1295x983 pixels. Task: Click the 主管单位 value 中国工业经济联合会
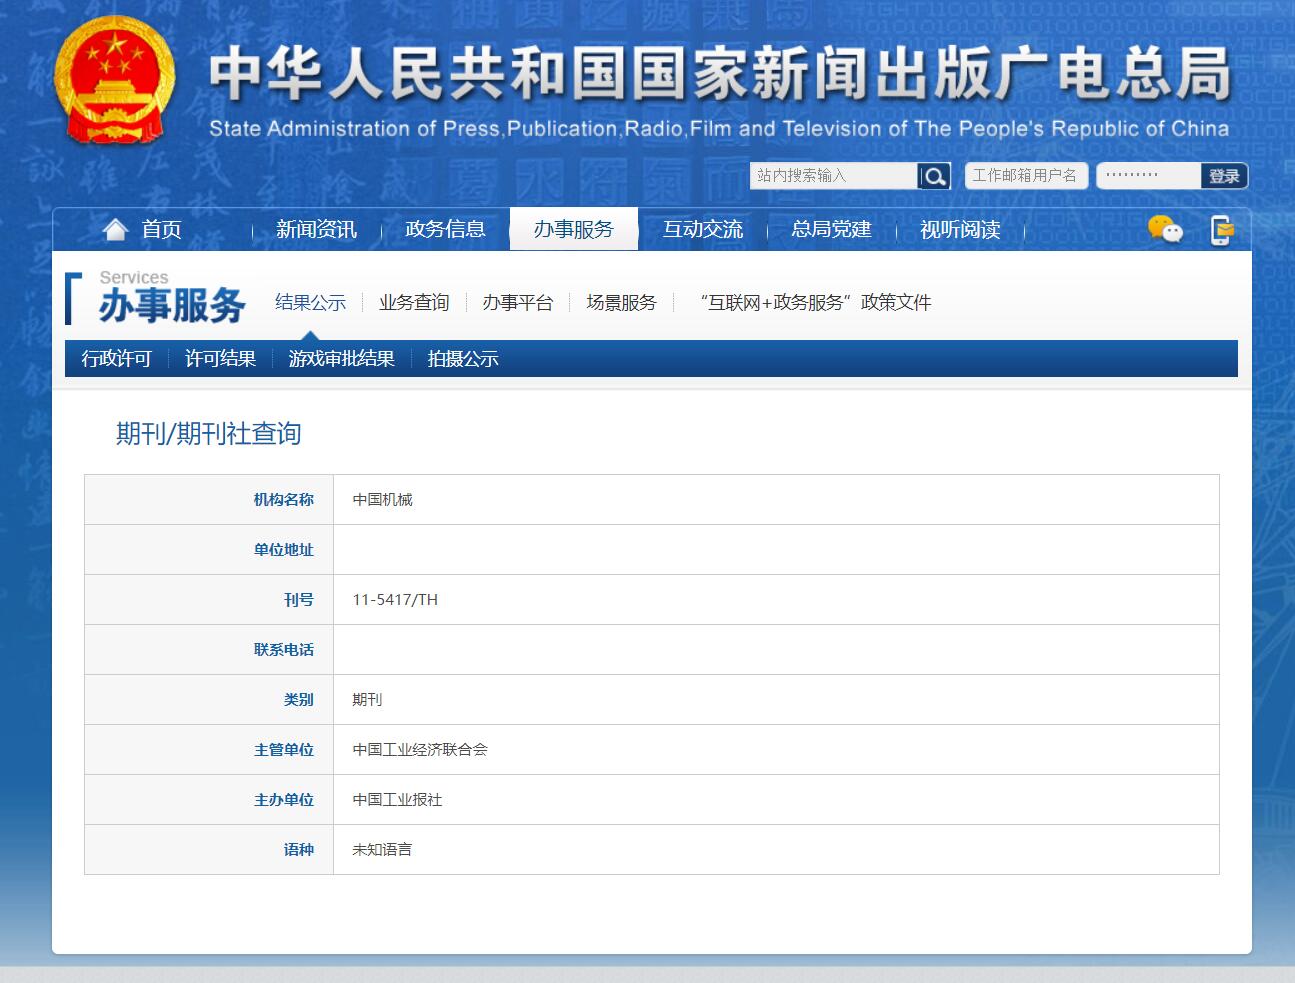point(420,749)
